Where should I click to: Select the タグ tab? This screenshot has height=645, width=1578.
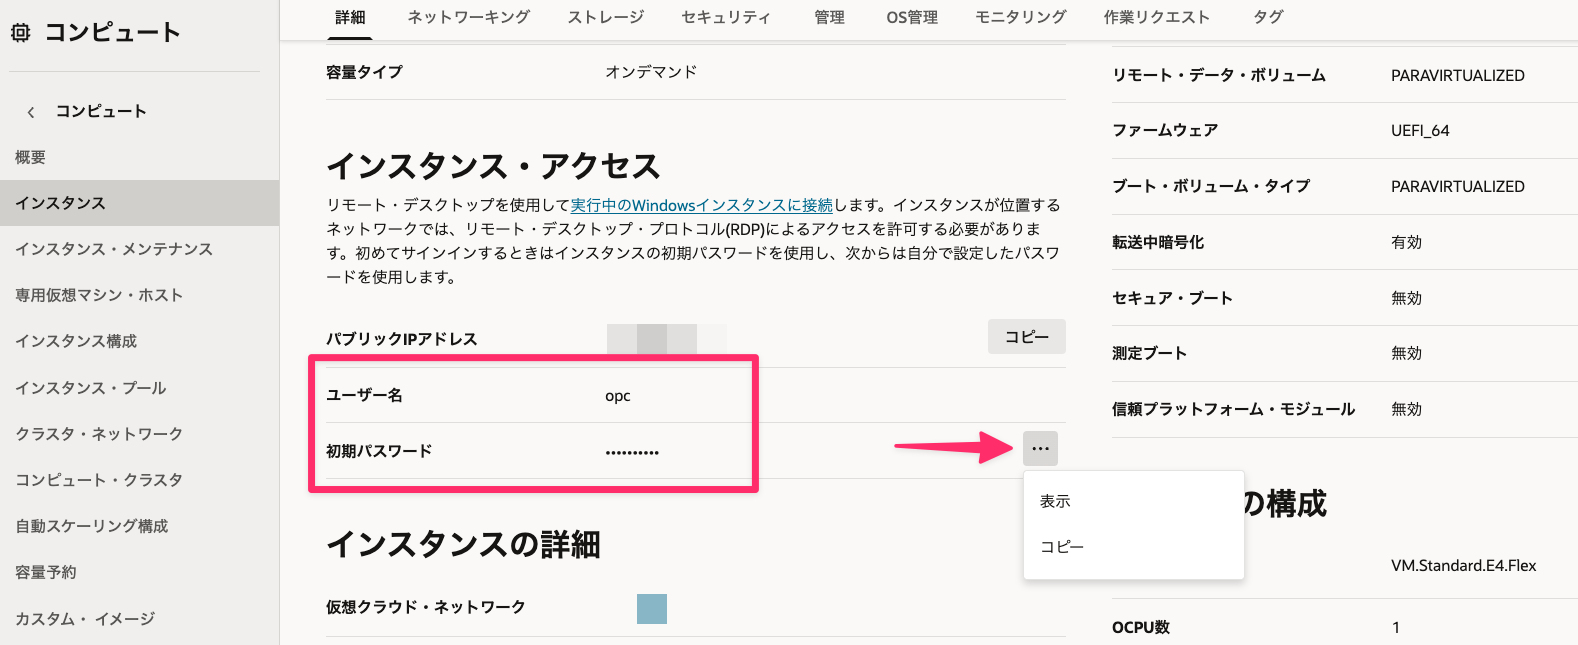(1268, 17)
